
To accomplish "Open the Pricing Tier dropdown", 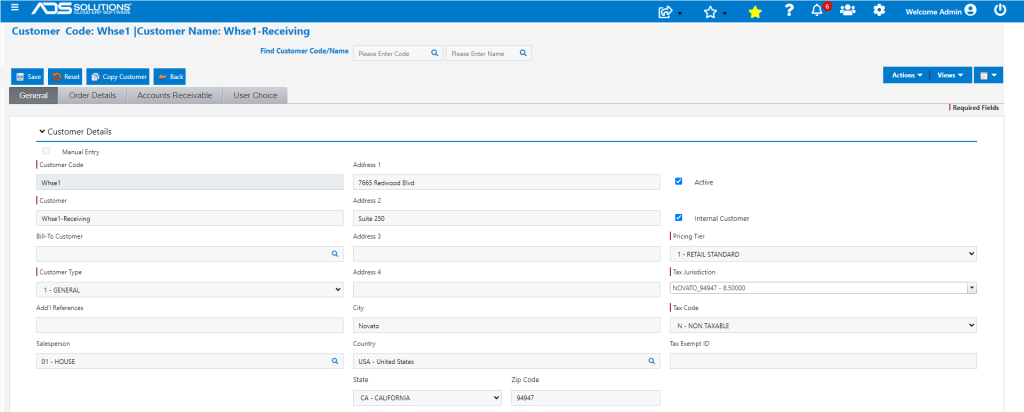I will click(823, 254).
